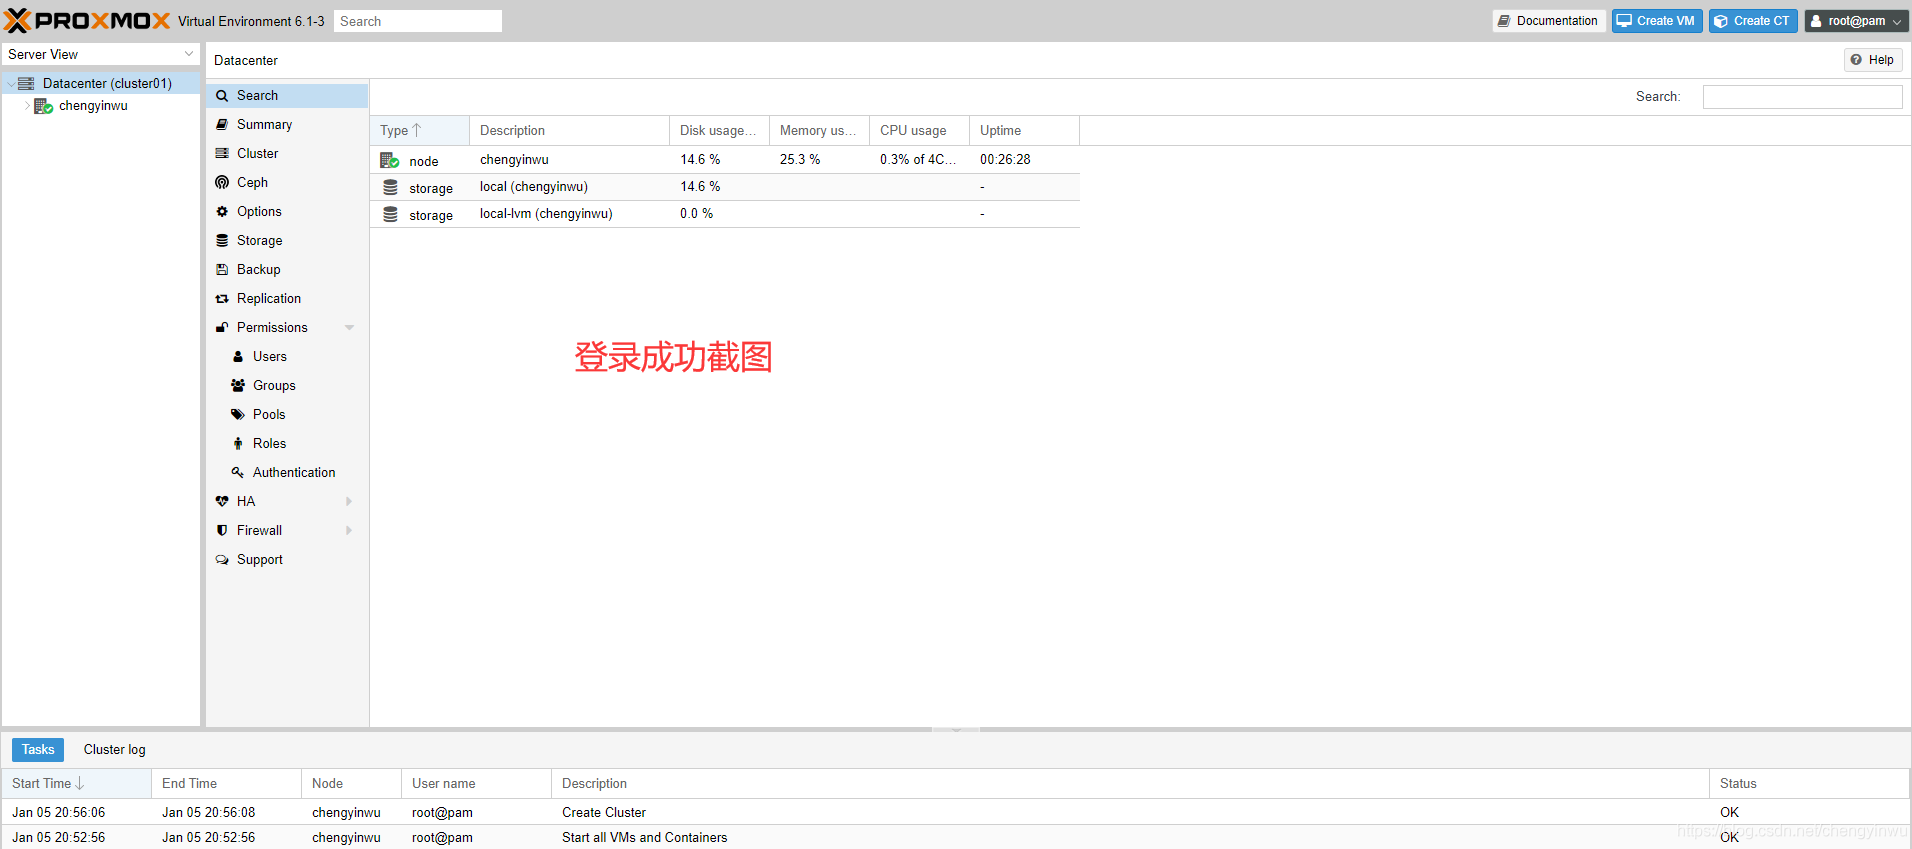This screenshot has height=849, width=1912.
Task: Click the top Search input field
Action: point(418,21)
